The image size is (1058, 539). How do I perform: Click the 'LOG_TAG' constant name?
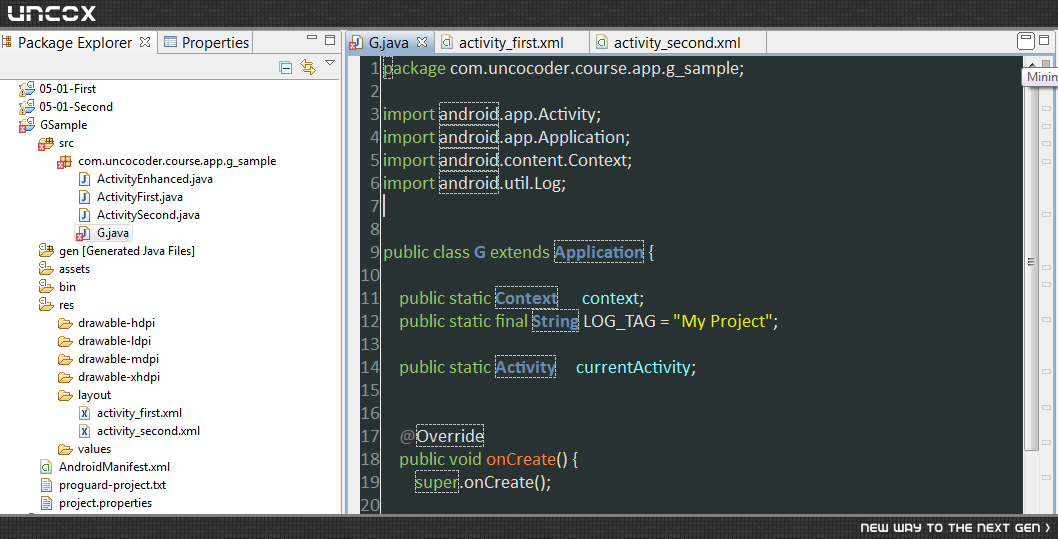click(x=619, y=321)
